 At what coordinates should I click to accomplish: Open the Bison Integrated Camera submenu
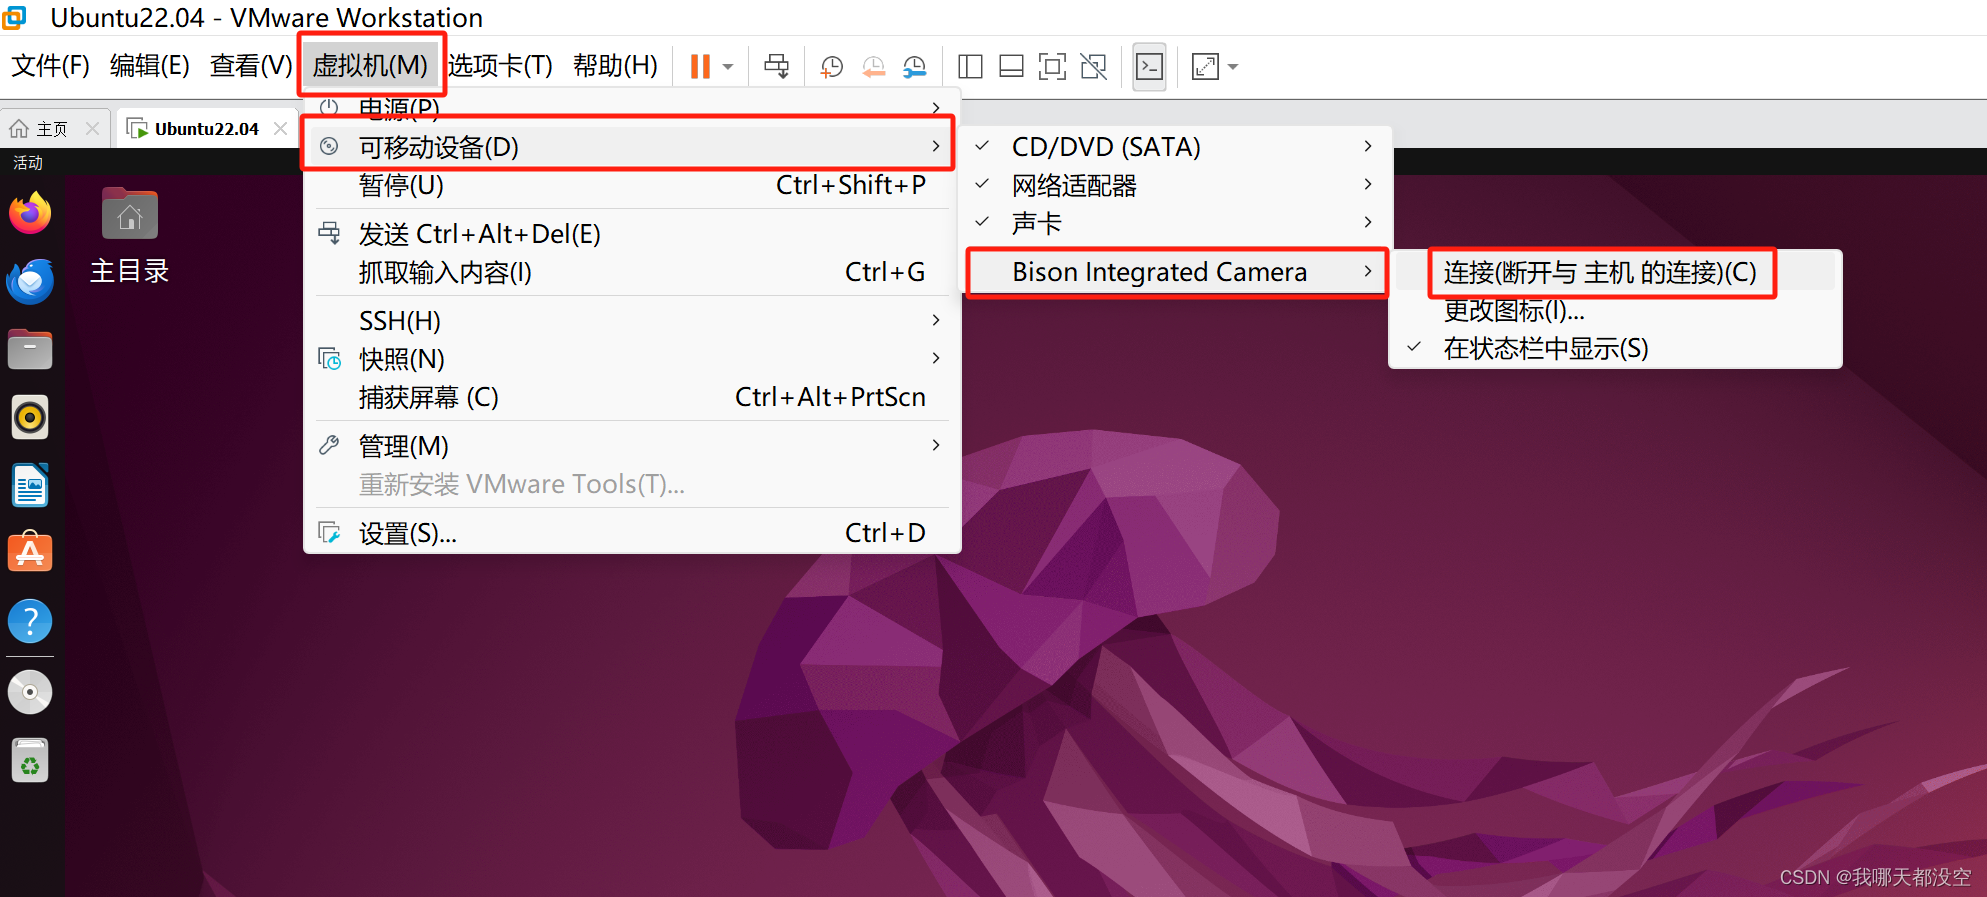click(x=1176, y=272)
